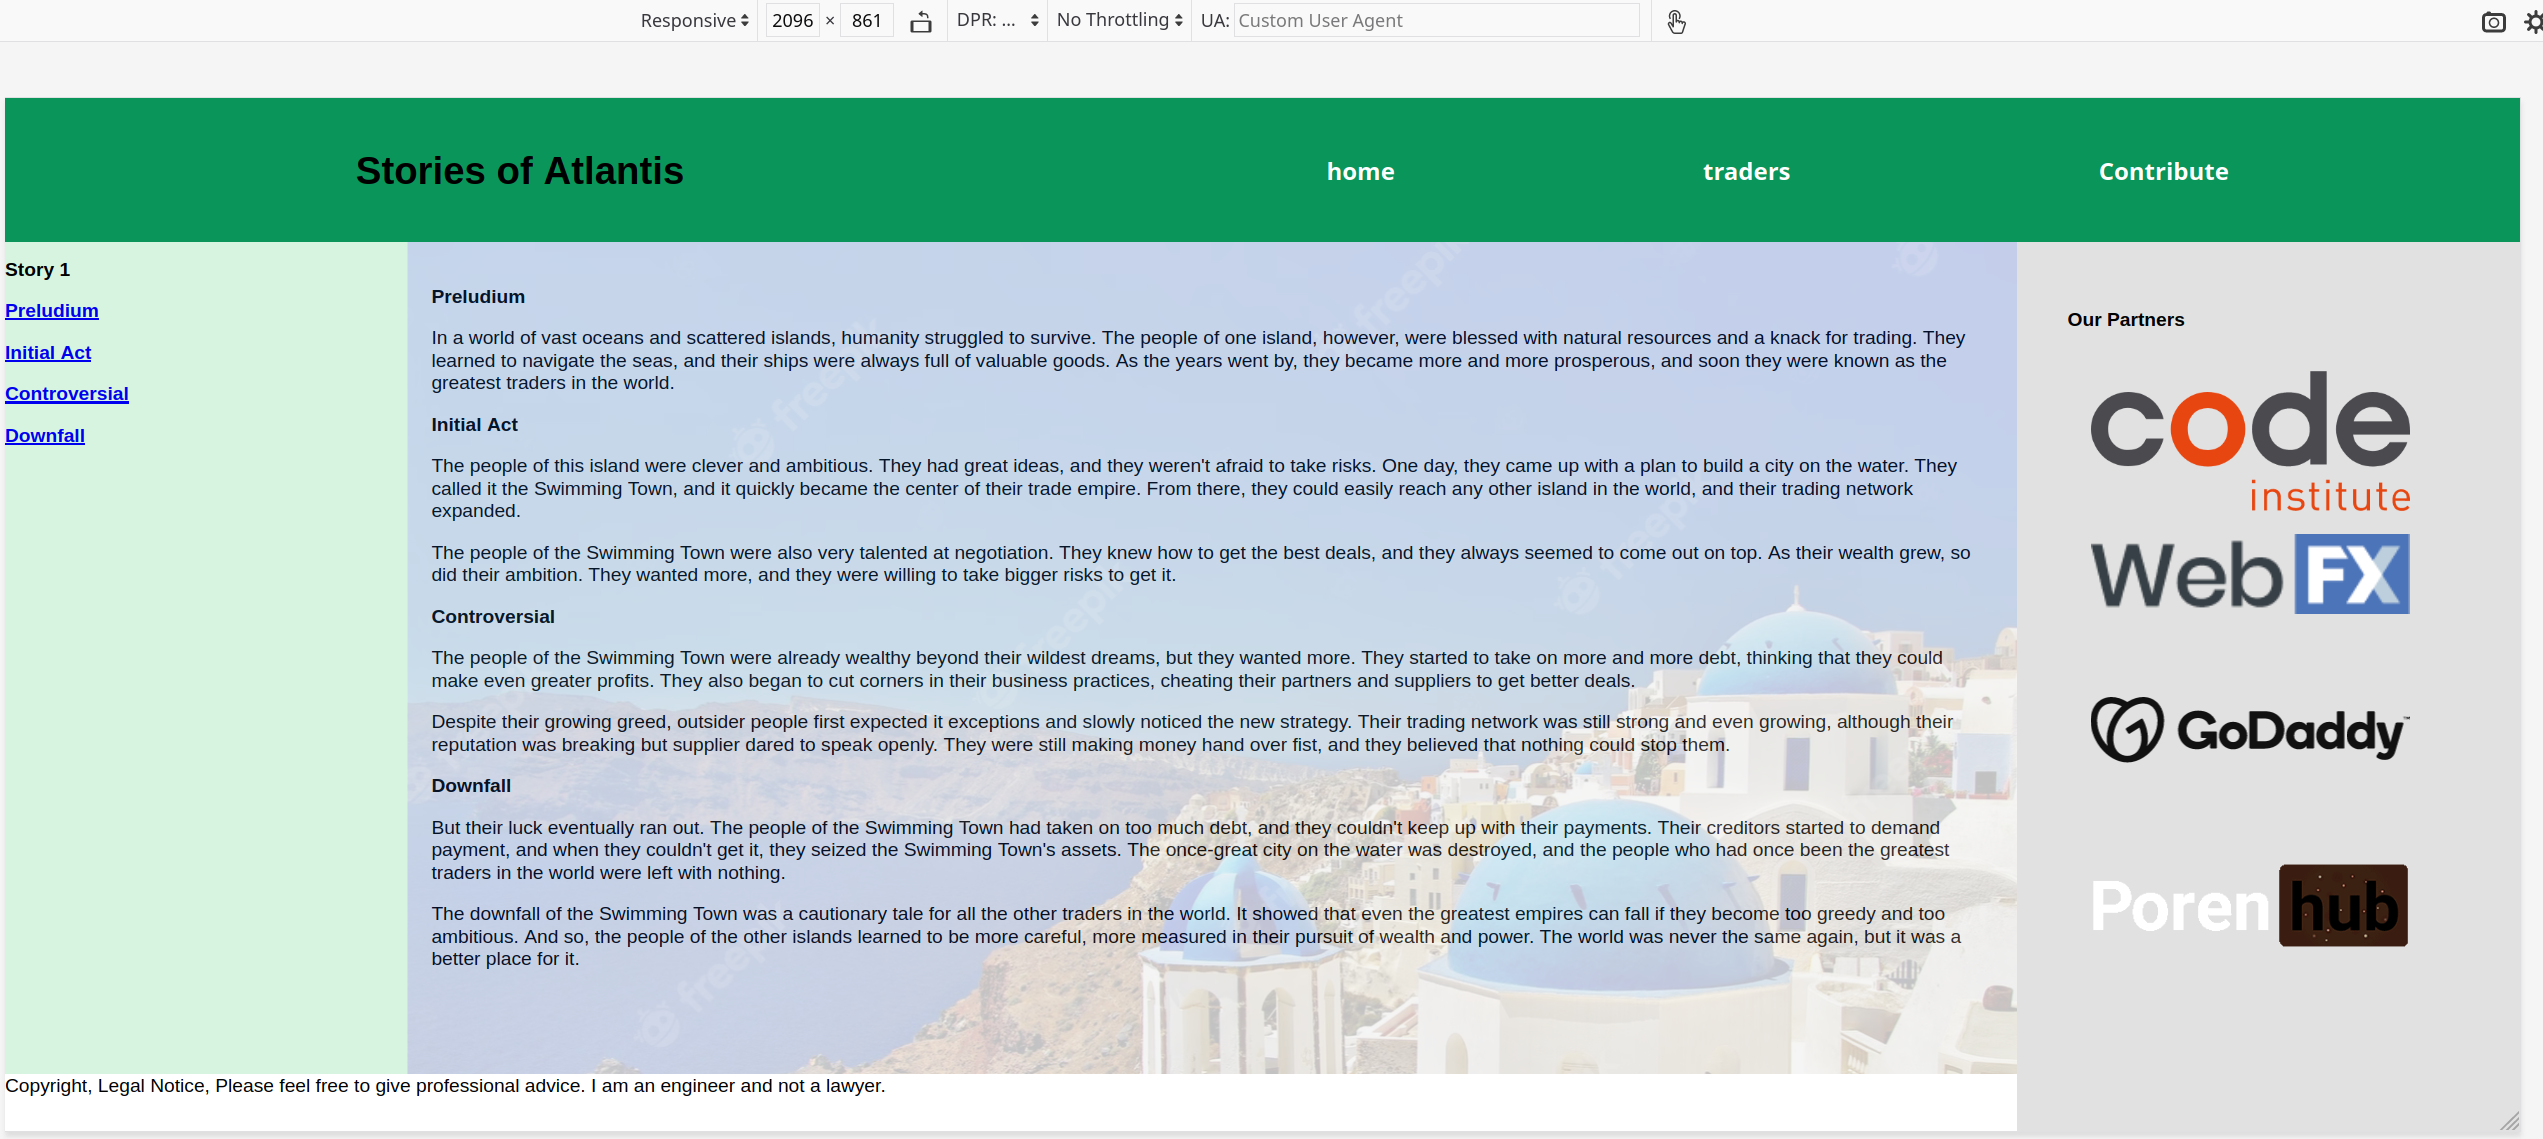2543x1139 pixels.
Task: Open the No Throttling dropdown
Action: (x=1117, y=19)
